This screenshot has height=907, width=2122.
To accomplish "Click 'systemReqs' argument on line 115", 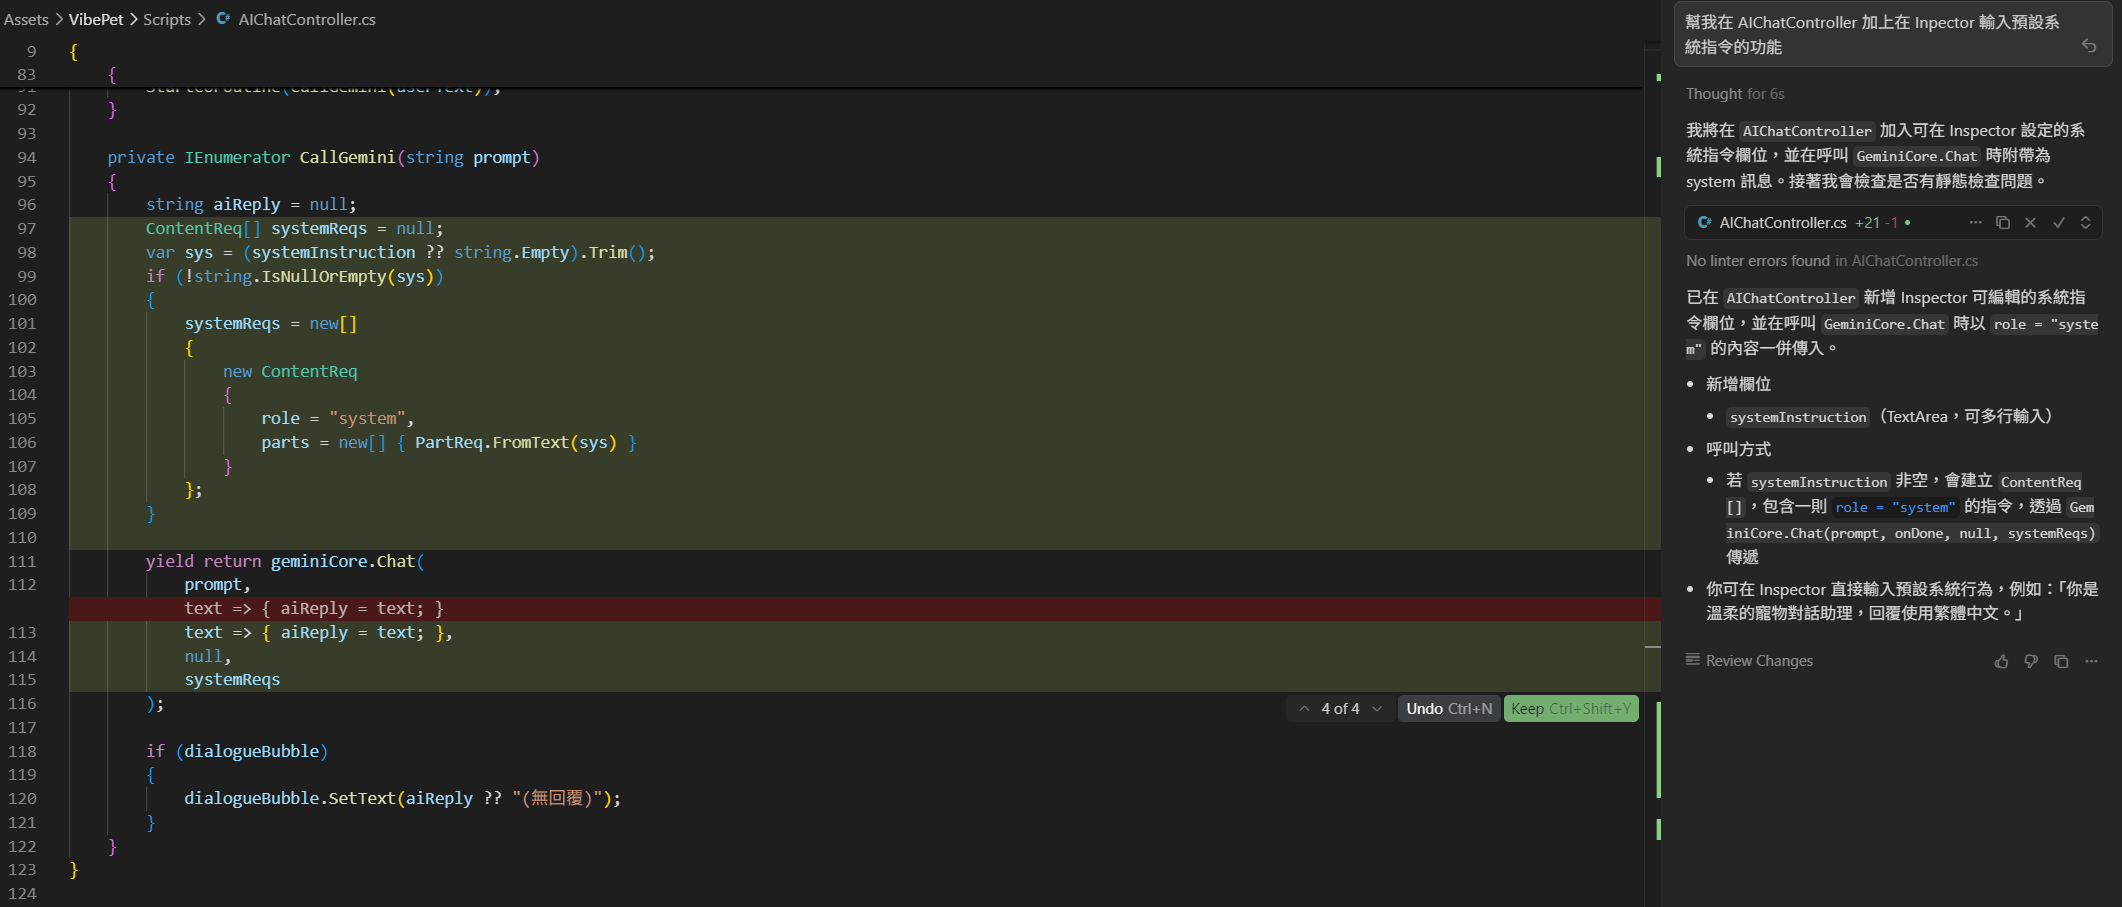I will 232,680.
